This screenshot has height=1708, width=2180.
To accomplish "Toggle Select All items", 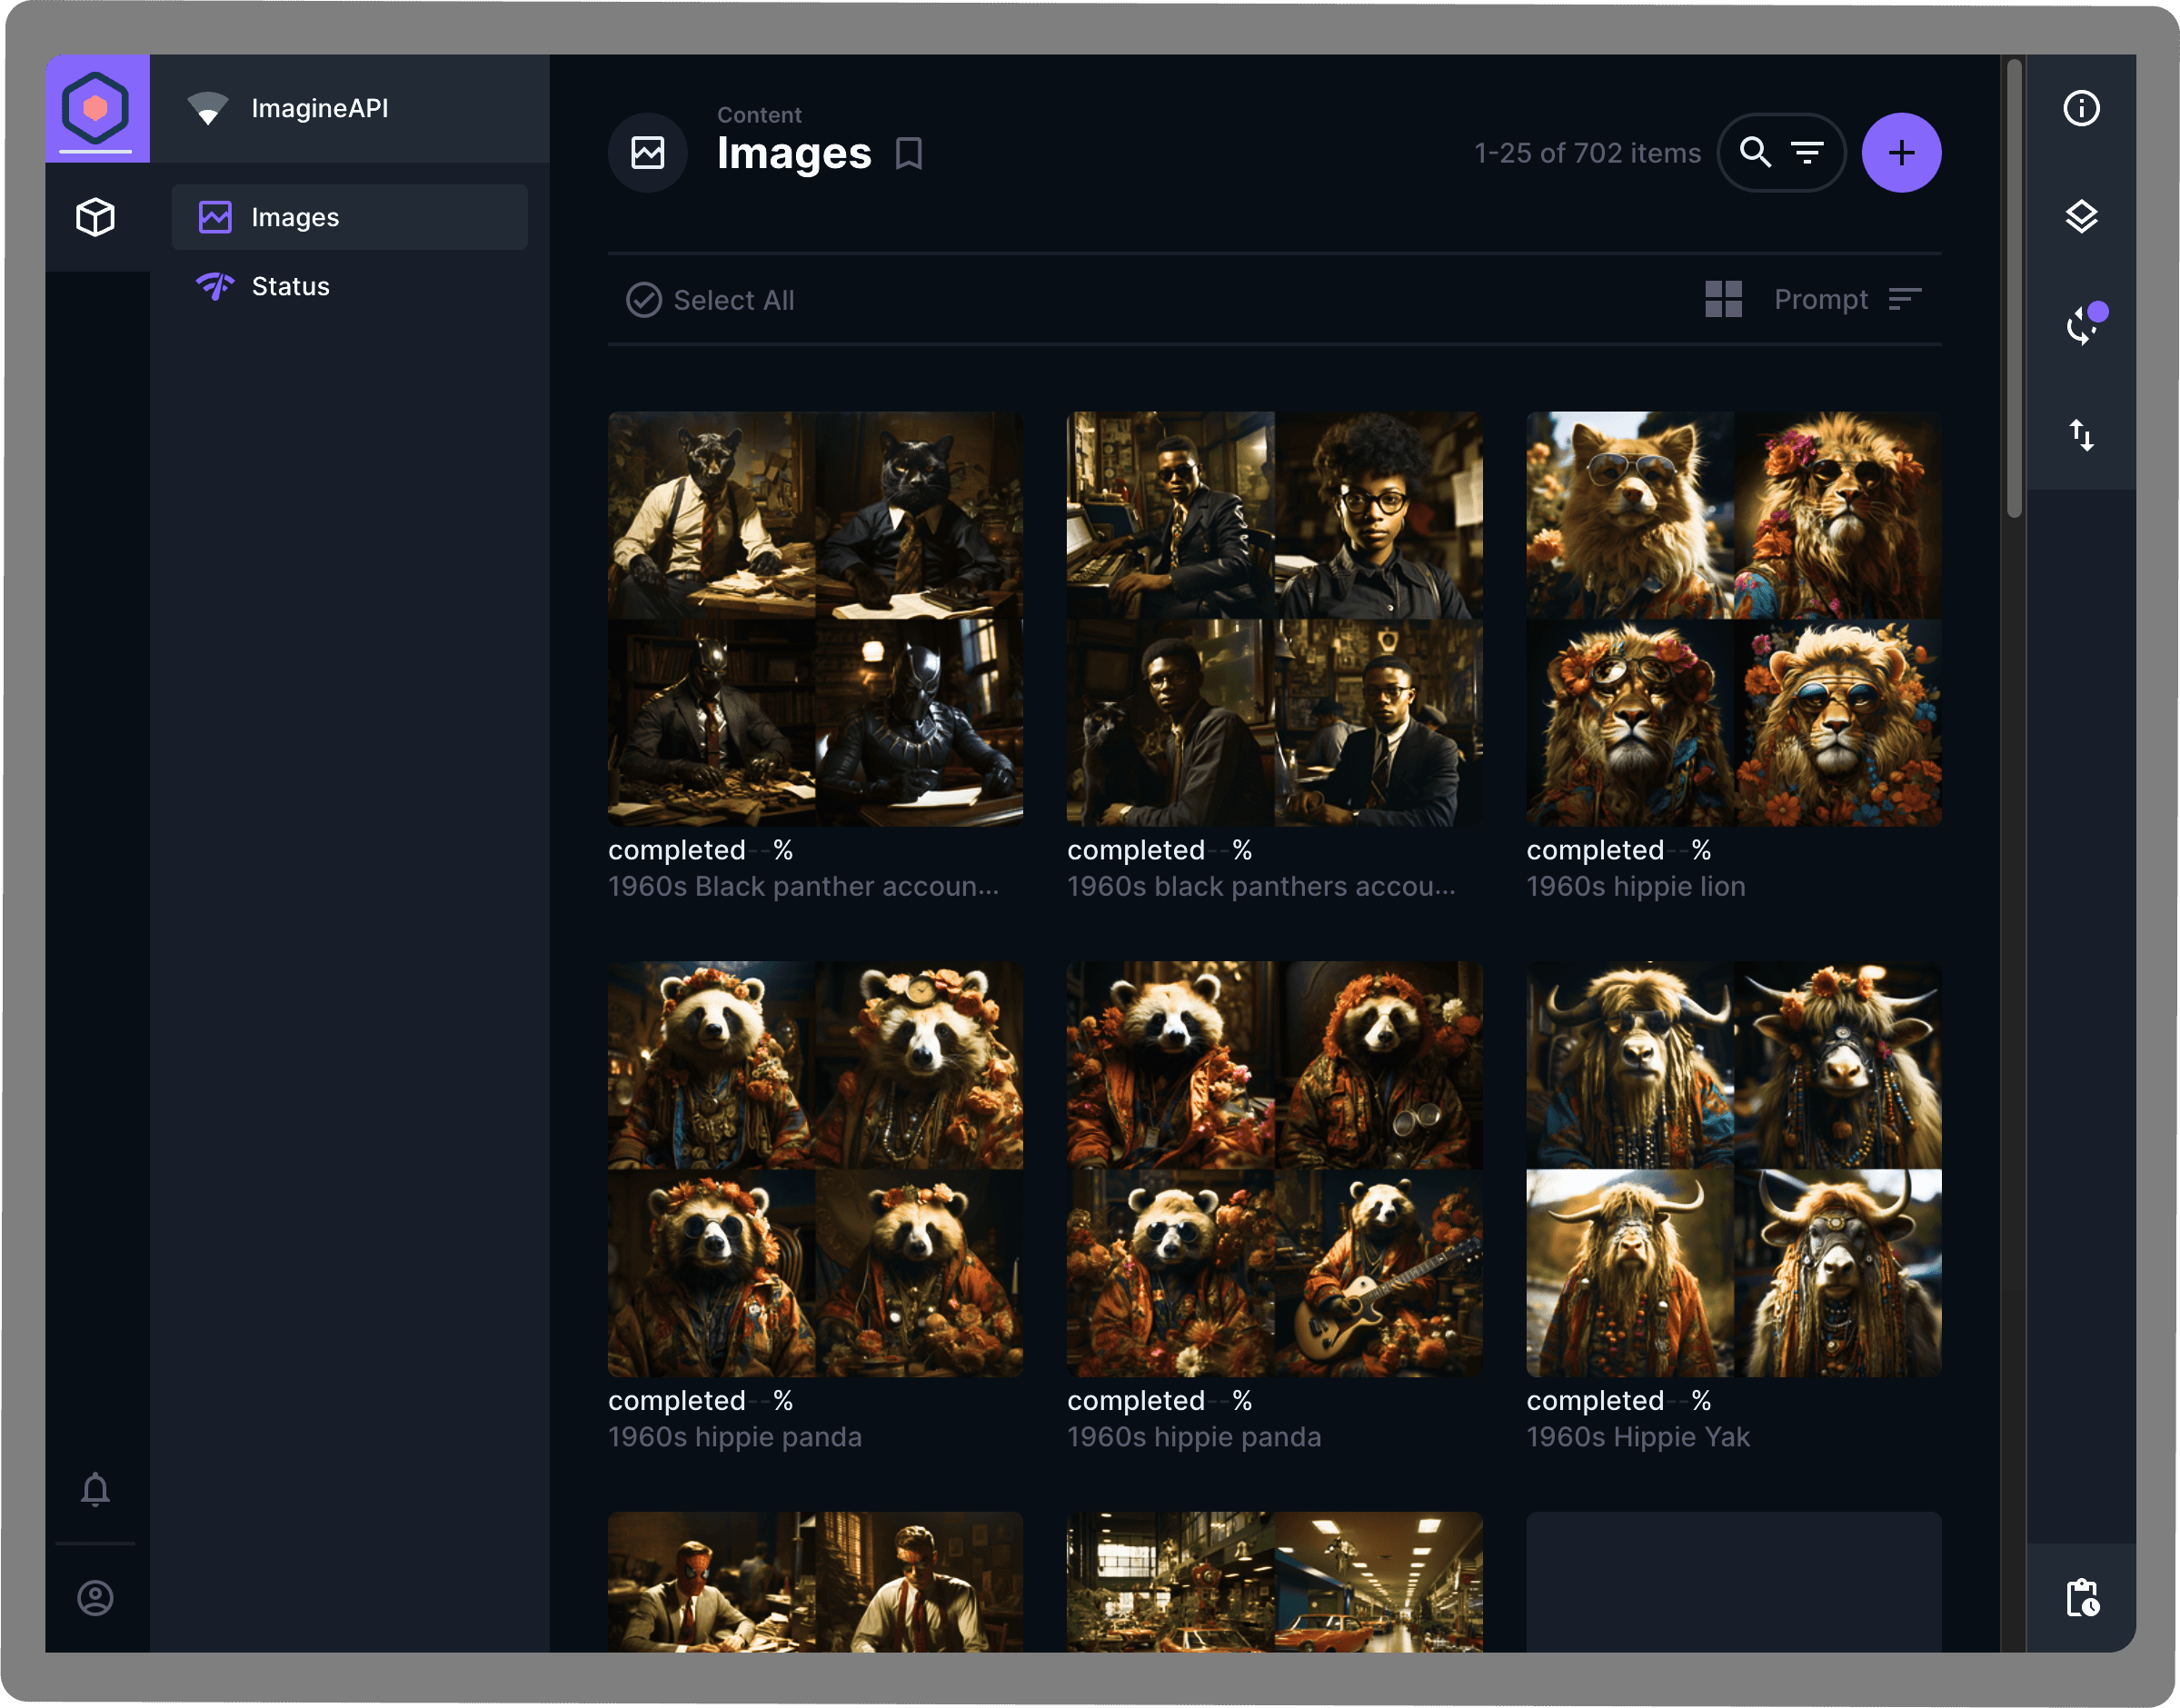I will [711, 300].
